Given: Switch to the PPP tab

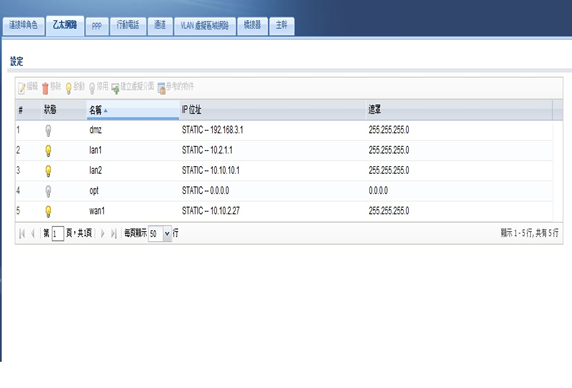Looking at the screenshot, I should (x=97, y=26).
